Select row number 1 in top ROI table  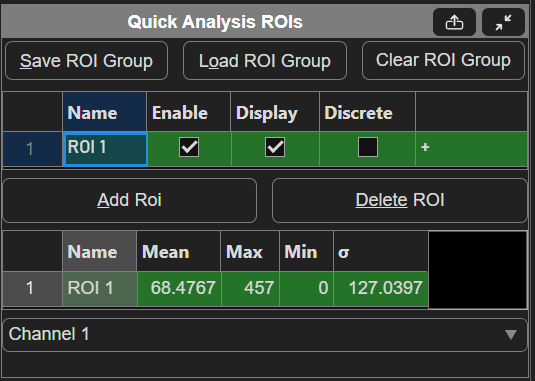click(32, 149)
